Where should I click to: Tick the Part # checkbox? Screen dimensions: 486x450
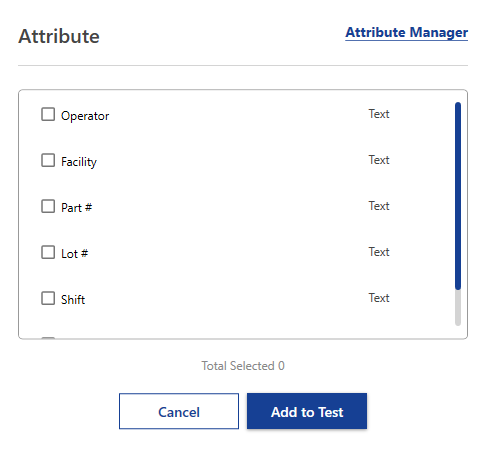[48, 206]
